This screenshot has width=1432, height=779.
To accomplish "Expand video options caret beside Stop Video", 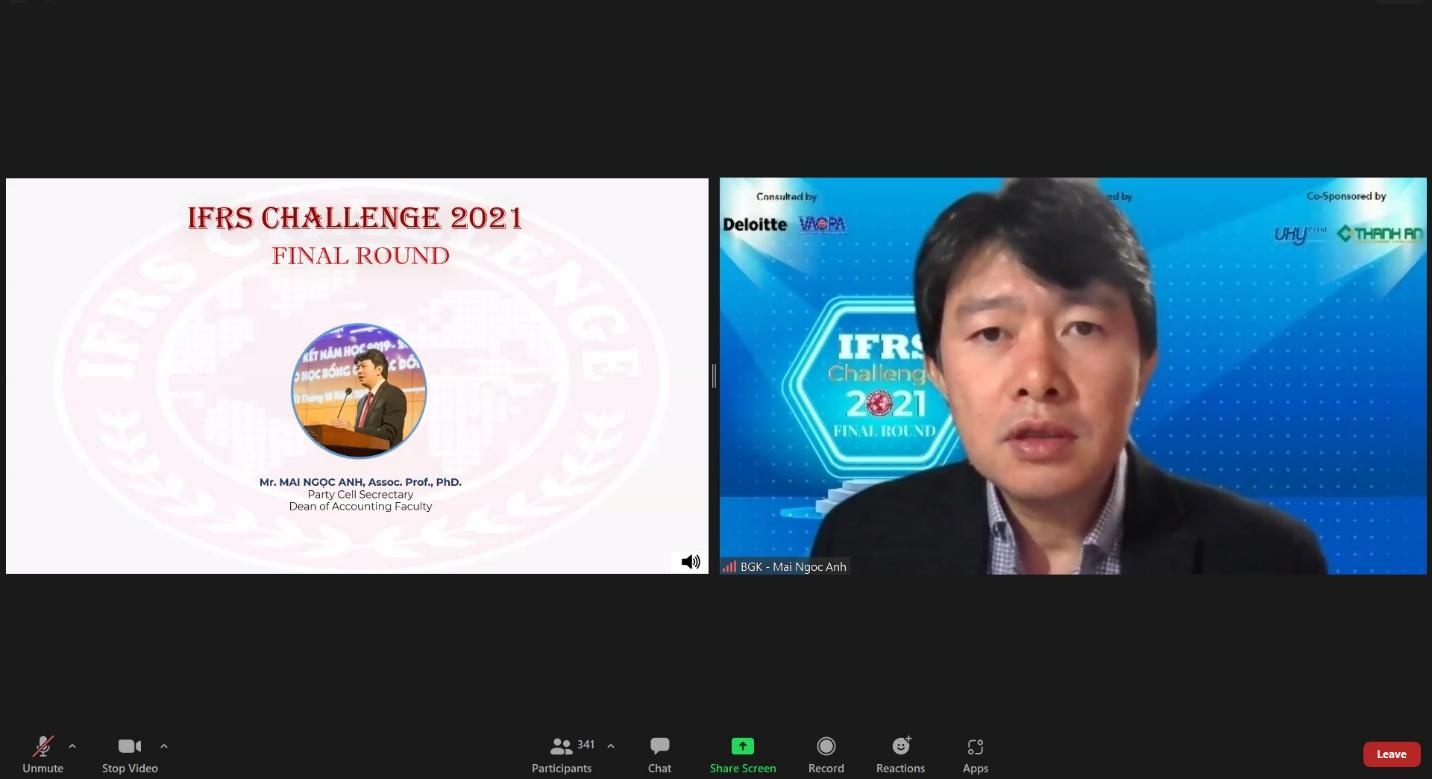I will (x=164, y=746).
